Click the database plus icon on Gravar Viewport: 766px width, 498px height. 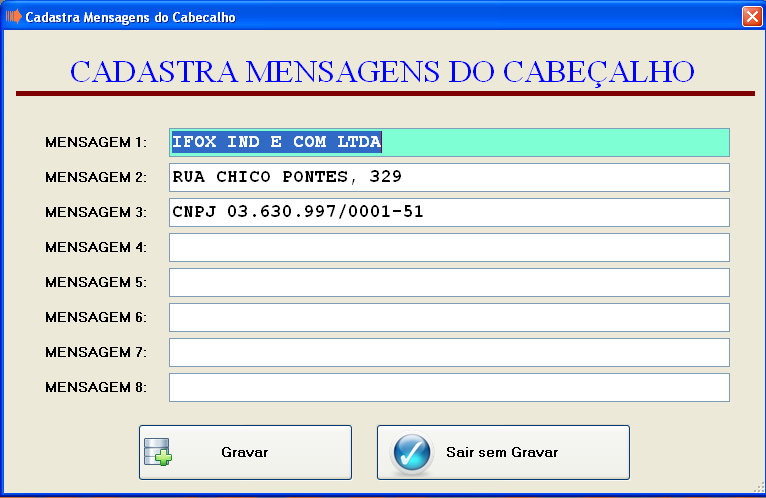158,452
